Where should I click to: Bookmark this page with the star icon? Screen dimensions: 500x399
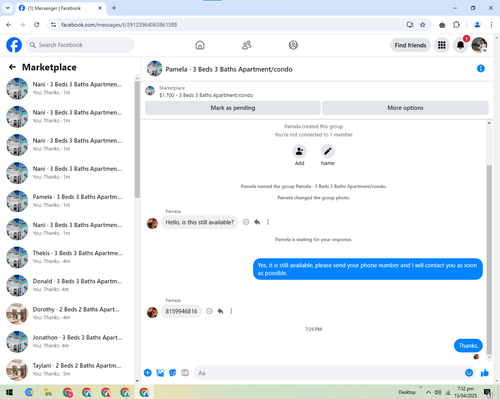423,25
